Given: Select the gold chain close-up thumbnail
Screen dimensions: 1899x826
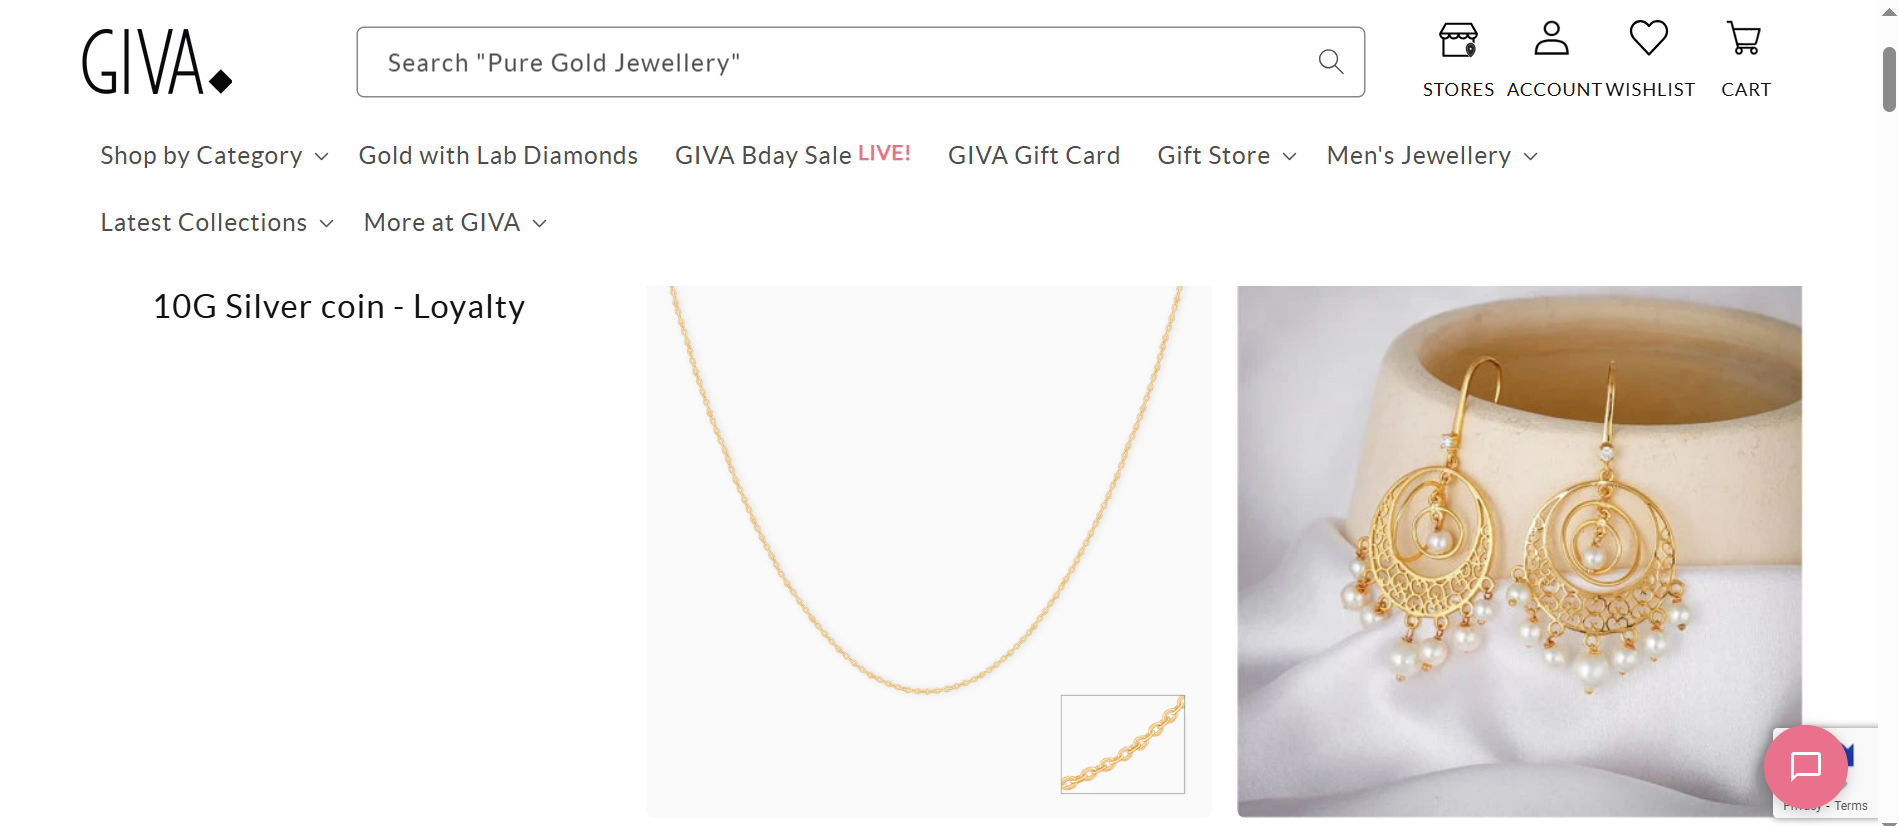Looking at the screenshot, I should point(1122,744).
